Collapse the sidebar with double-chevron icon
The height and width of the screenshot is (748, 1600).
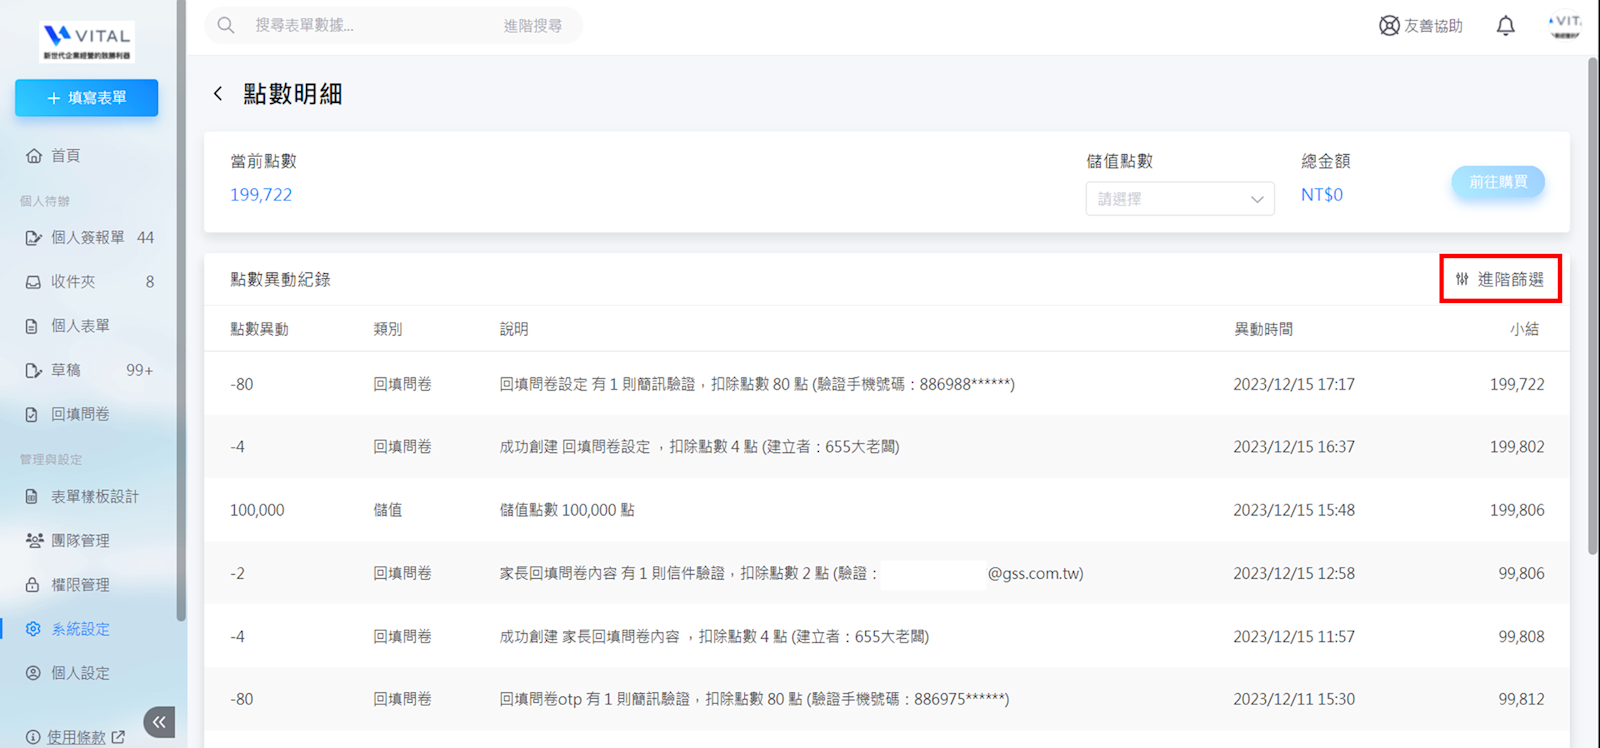(x=159, y=721)
